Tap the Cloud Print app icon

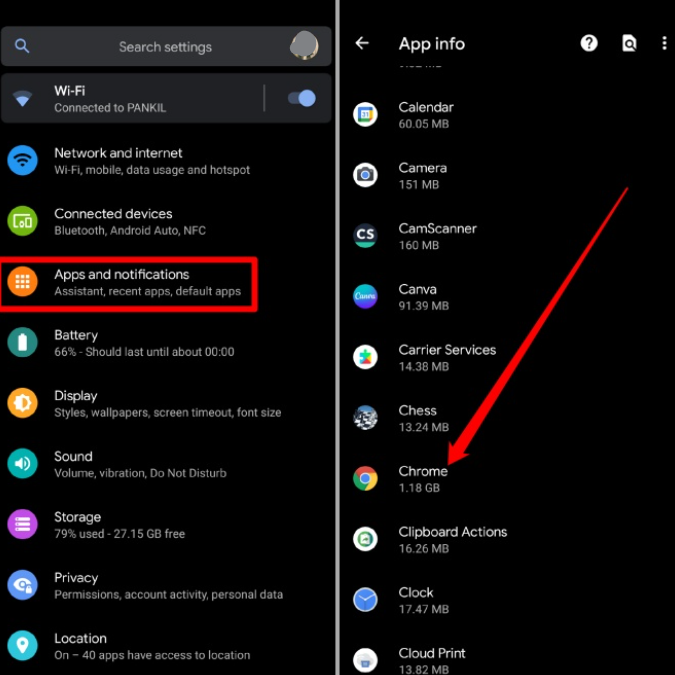pos(365,660)
